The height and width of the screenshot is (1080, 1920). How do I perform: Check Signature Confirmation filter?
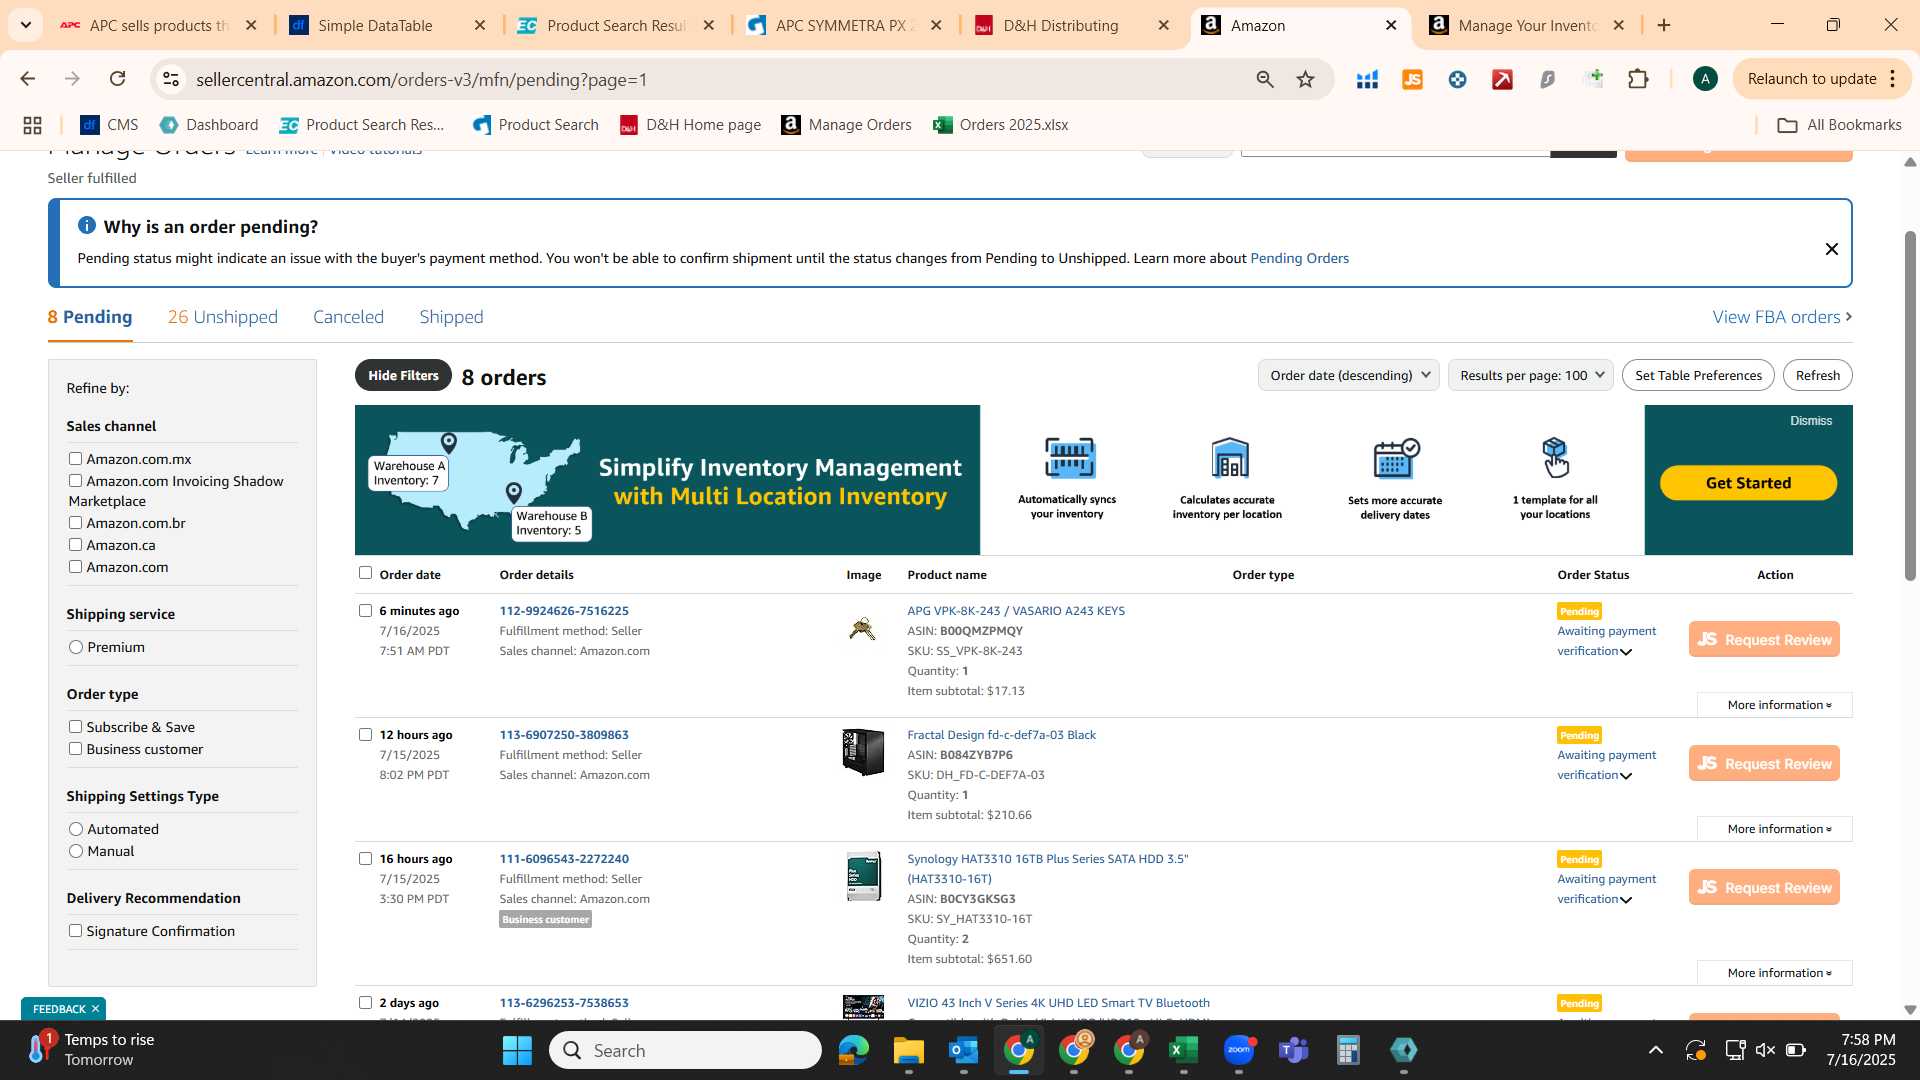coord(75,930)
